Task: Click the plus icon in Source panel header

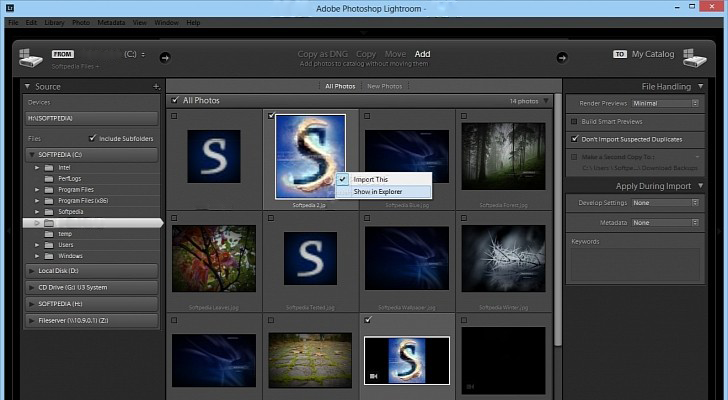Action: coord(155,87)
